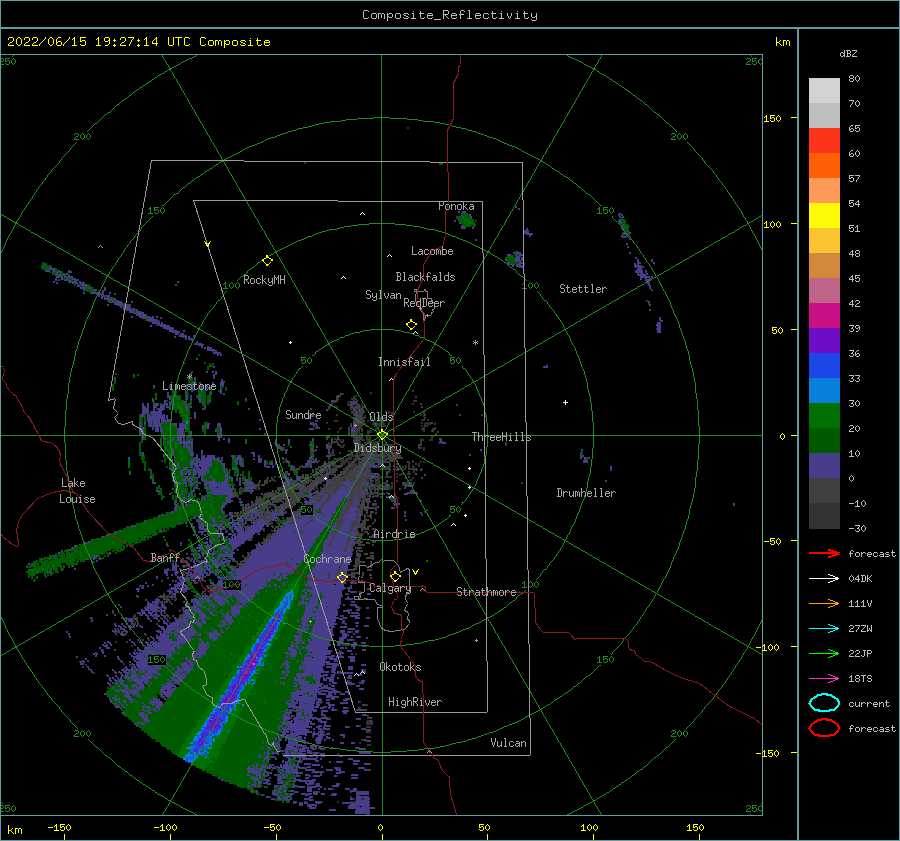This screenshot has width=900, height=841.
Task: Click the Didsbury city label
Action: tap(377, 448)
